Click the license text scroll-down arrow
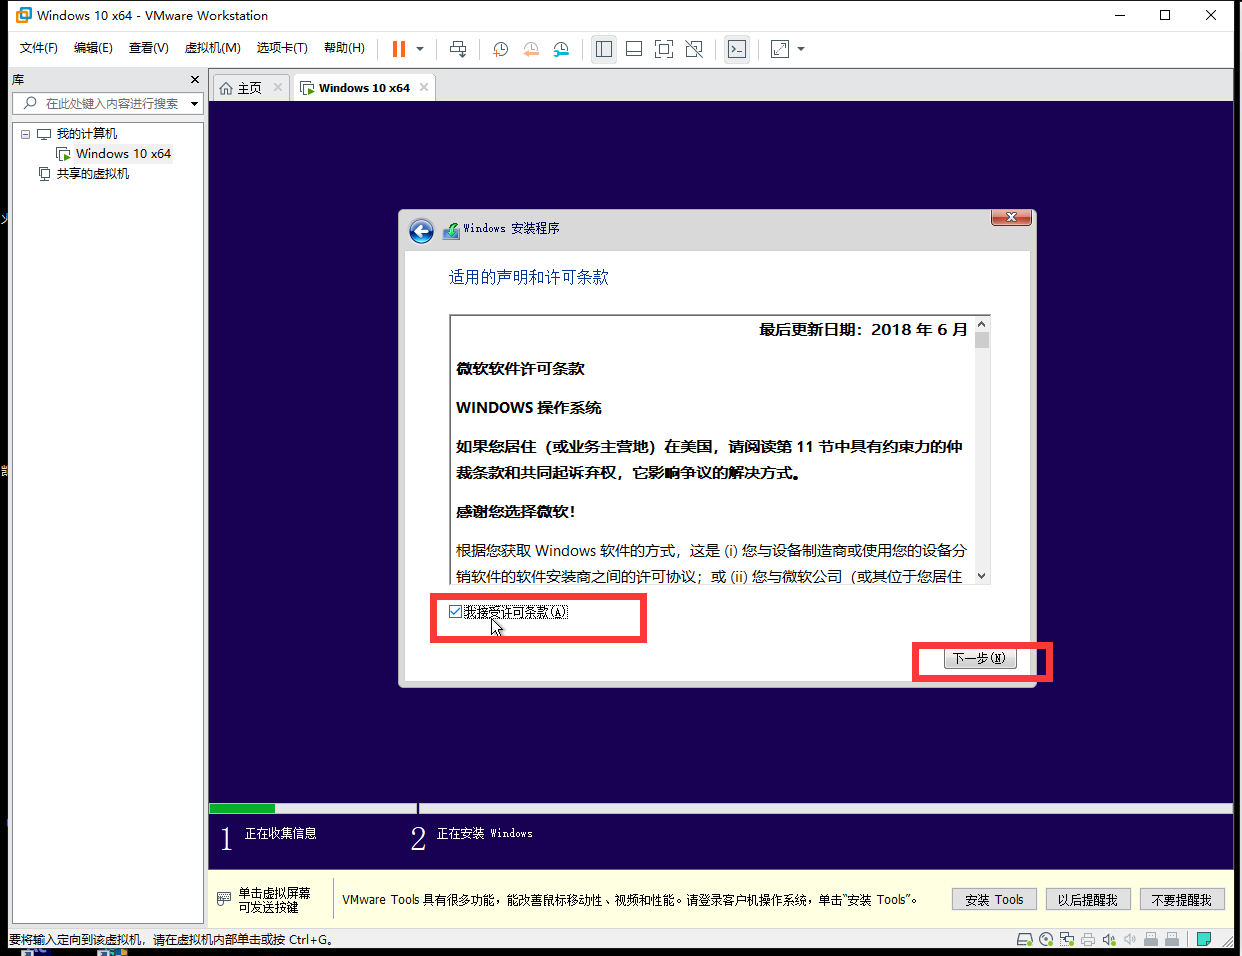This screenshot has width=1242, height=956. click(982, 576)
